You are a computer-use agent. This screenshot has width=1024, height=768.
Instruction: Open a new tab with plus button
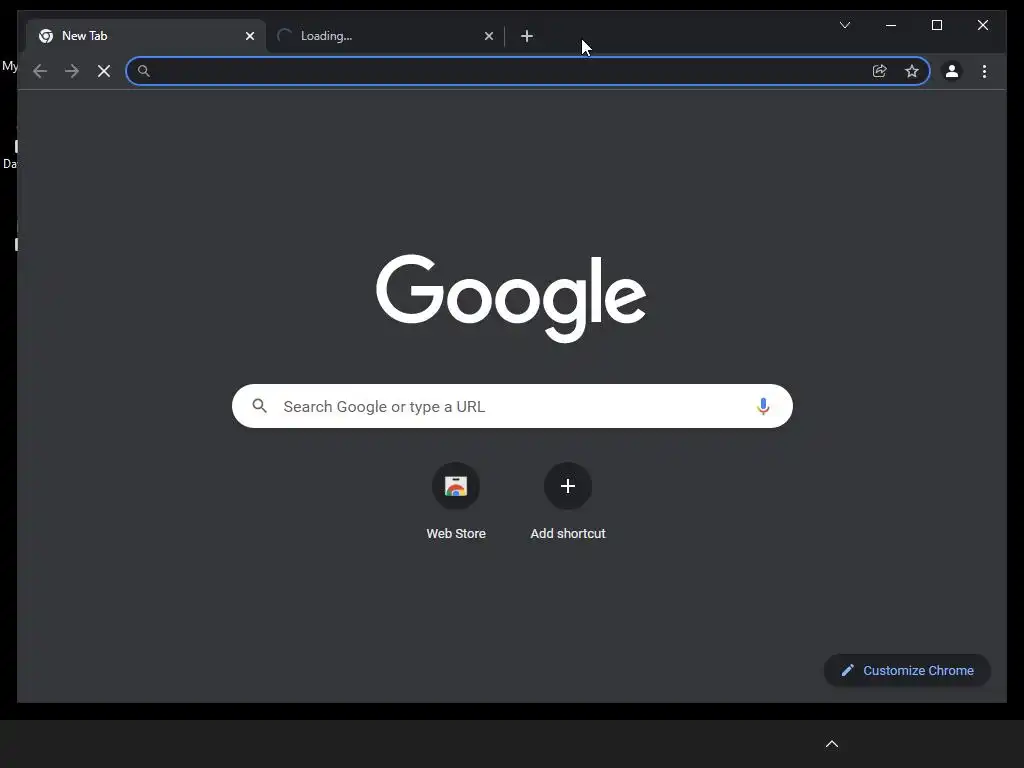[527, 36]
